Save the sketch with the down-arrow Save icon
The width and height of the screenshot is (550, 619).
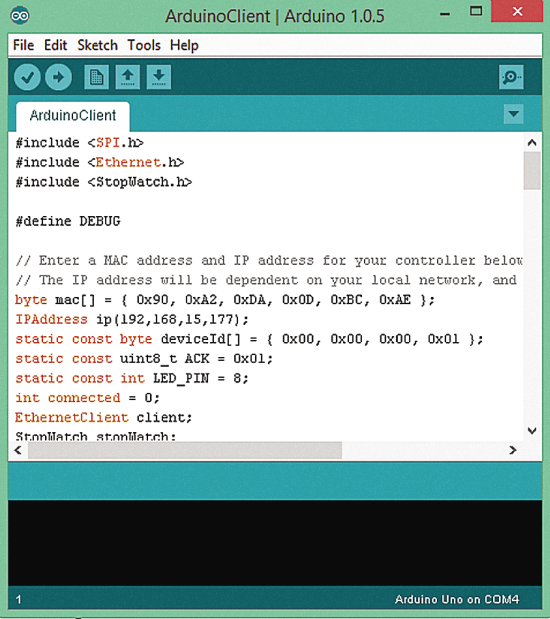pos(159,77)
